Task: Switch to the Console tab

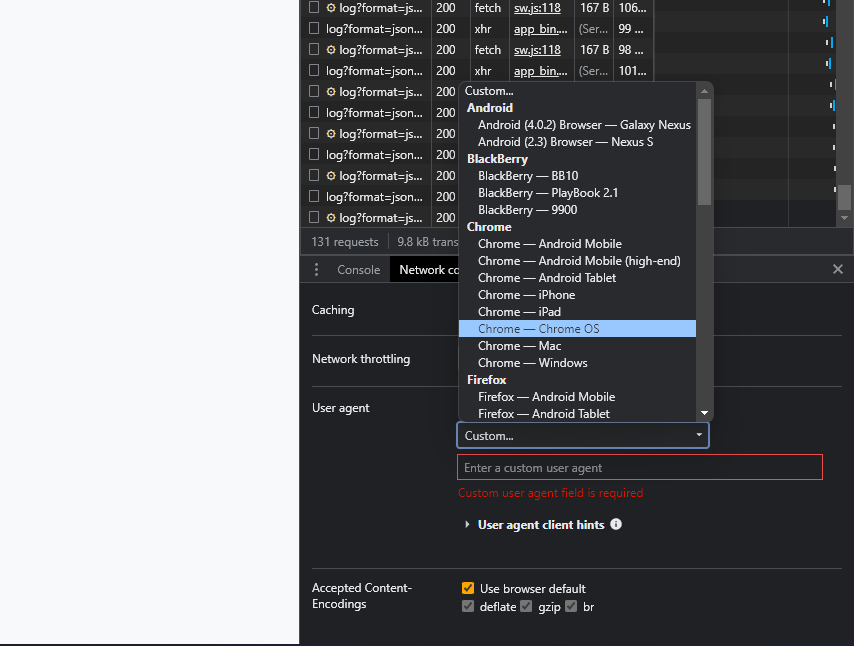Action: (x=360, y=269)
